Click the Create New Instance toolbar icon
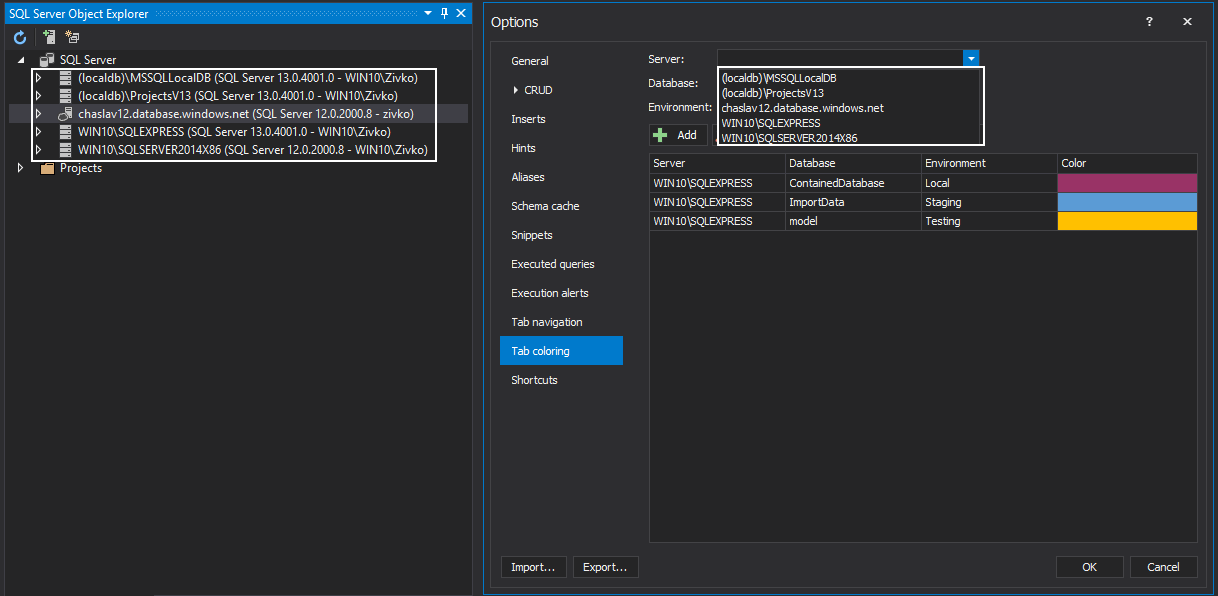The image size is (1218, 596). (x=70, y=36)
